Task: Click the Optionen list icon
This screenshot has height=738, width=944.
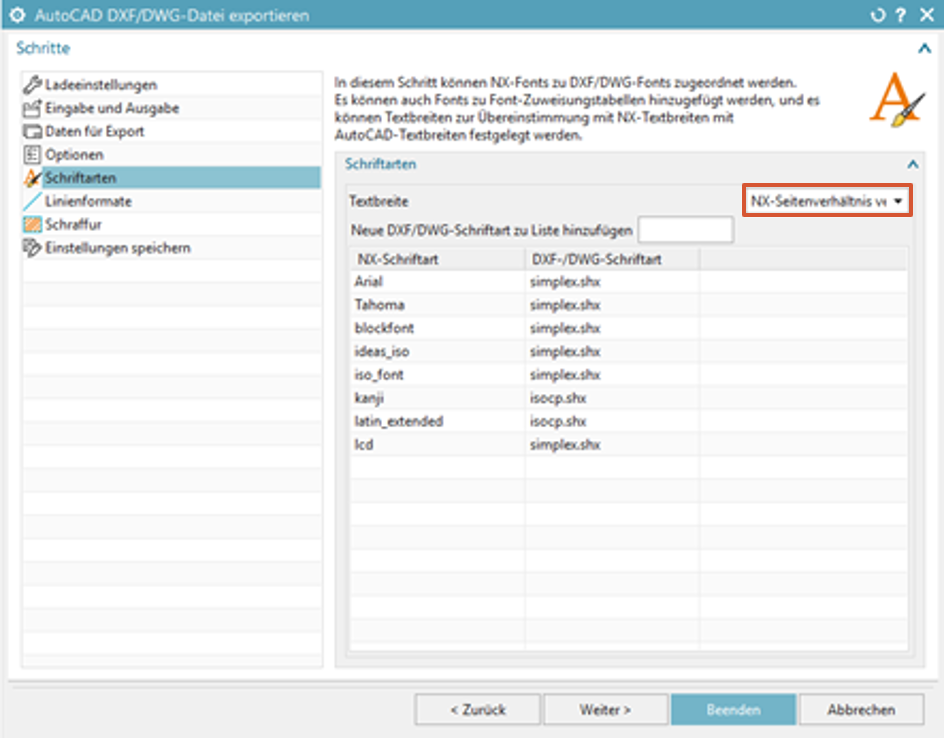Action: 32,155
